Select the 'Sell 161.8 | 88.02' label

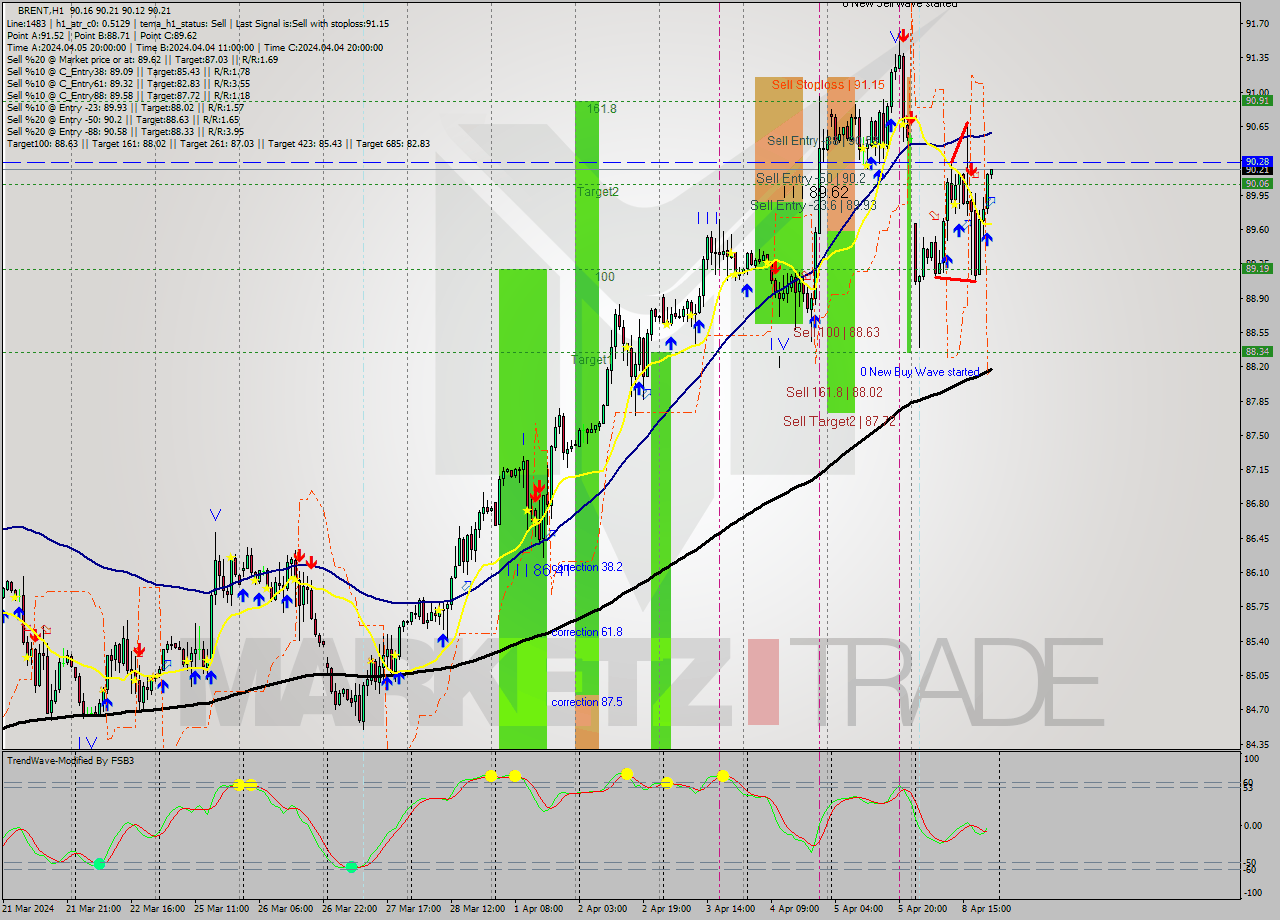click(834, 393)
